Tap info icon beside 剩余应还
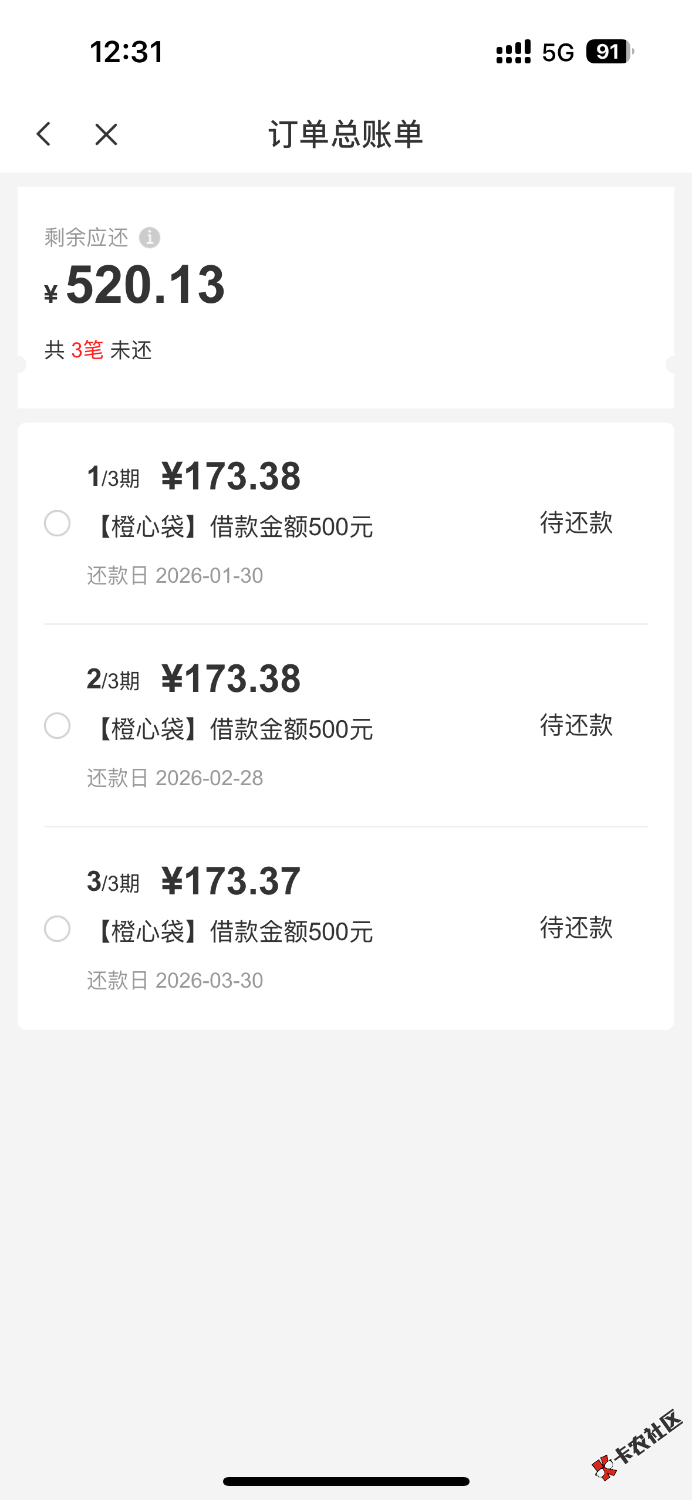This screenshot has width=692, height=1500. [x=149, y=238]
